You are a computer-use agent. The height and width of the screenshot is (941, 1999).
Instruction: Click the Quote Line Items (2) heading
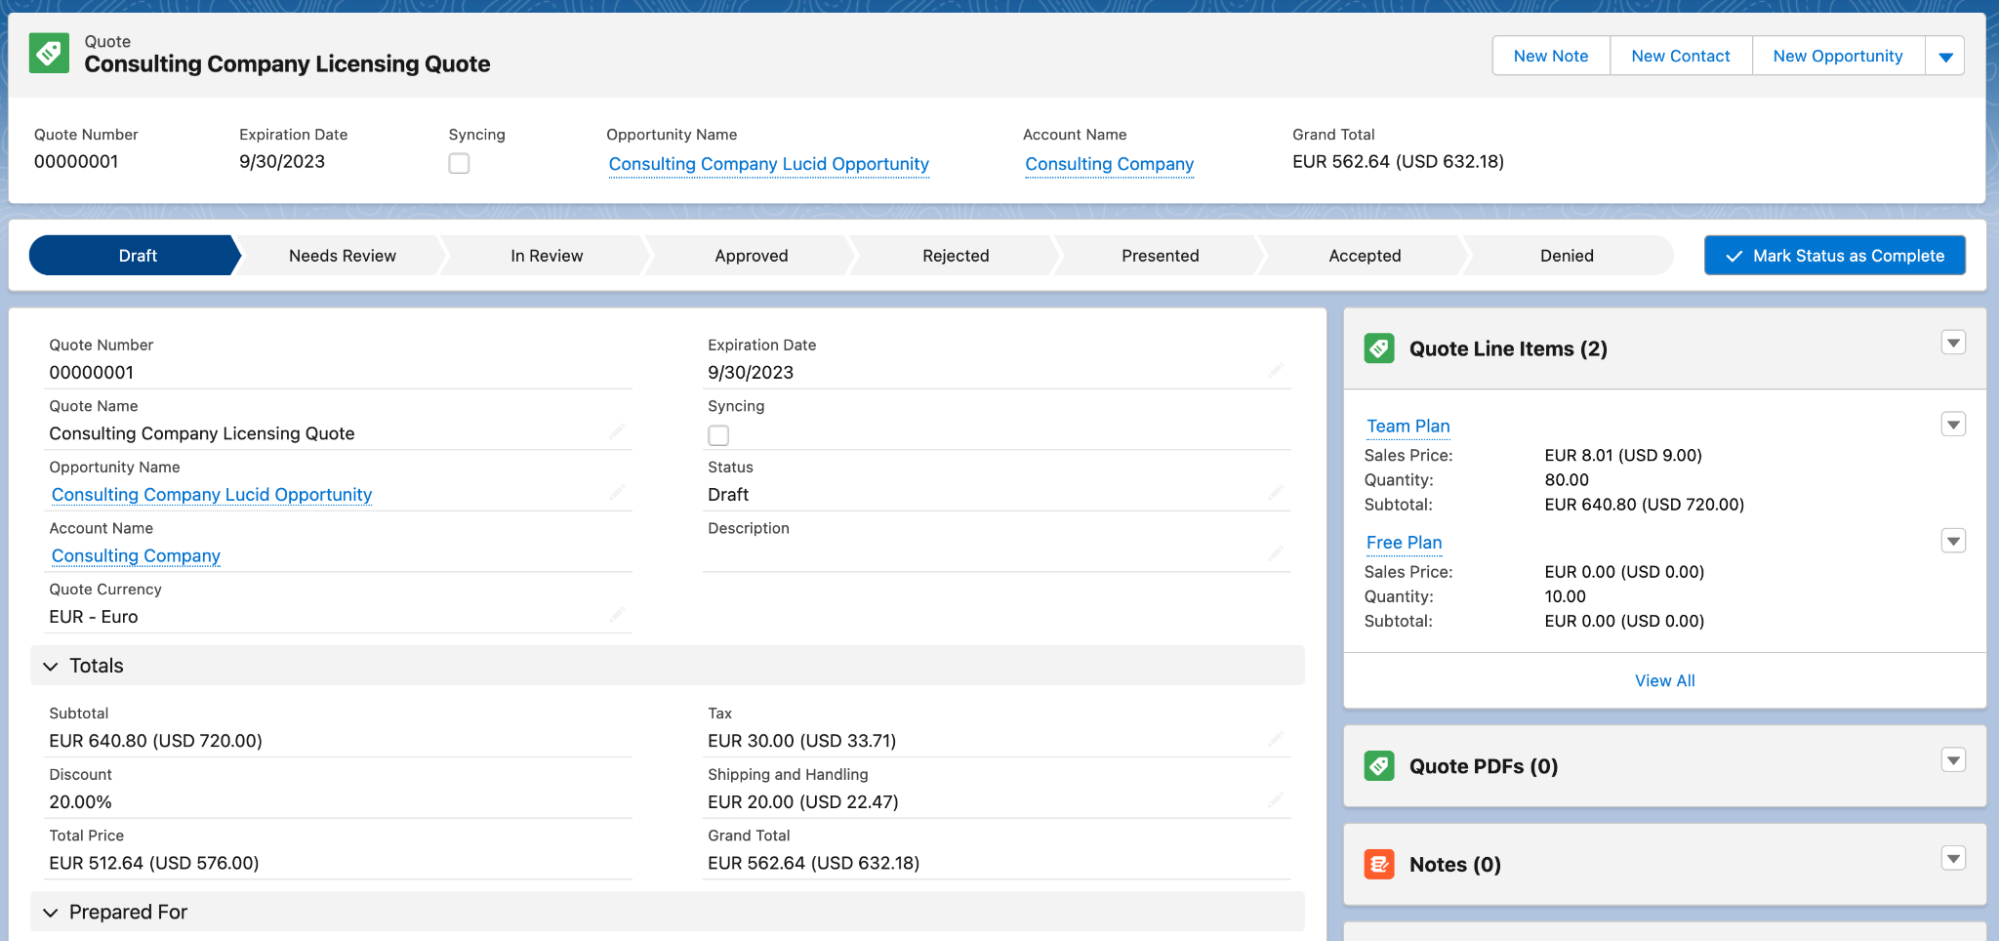coord(1508,348)
